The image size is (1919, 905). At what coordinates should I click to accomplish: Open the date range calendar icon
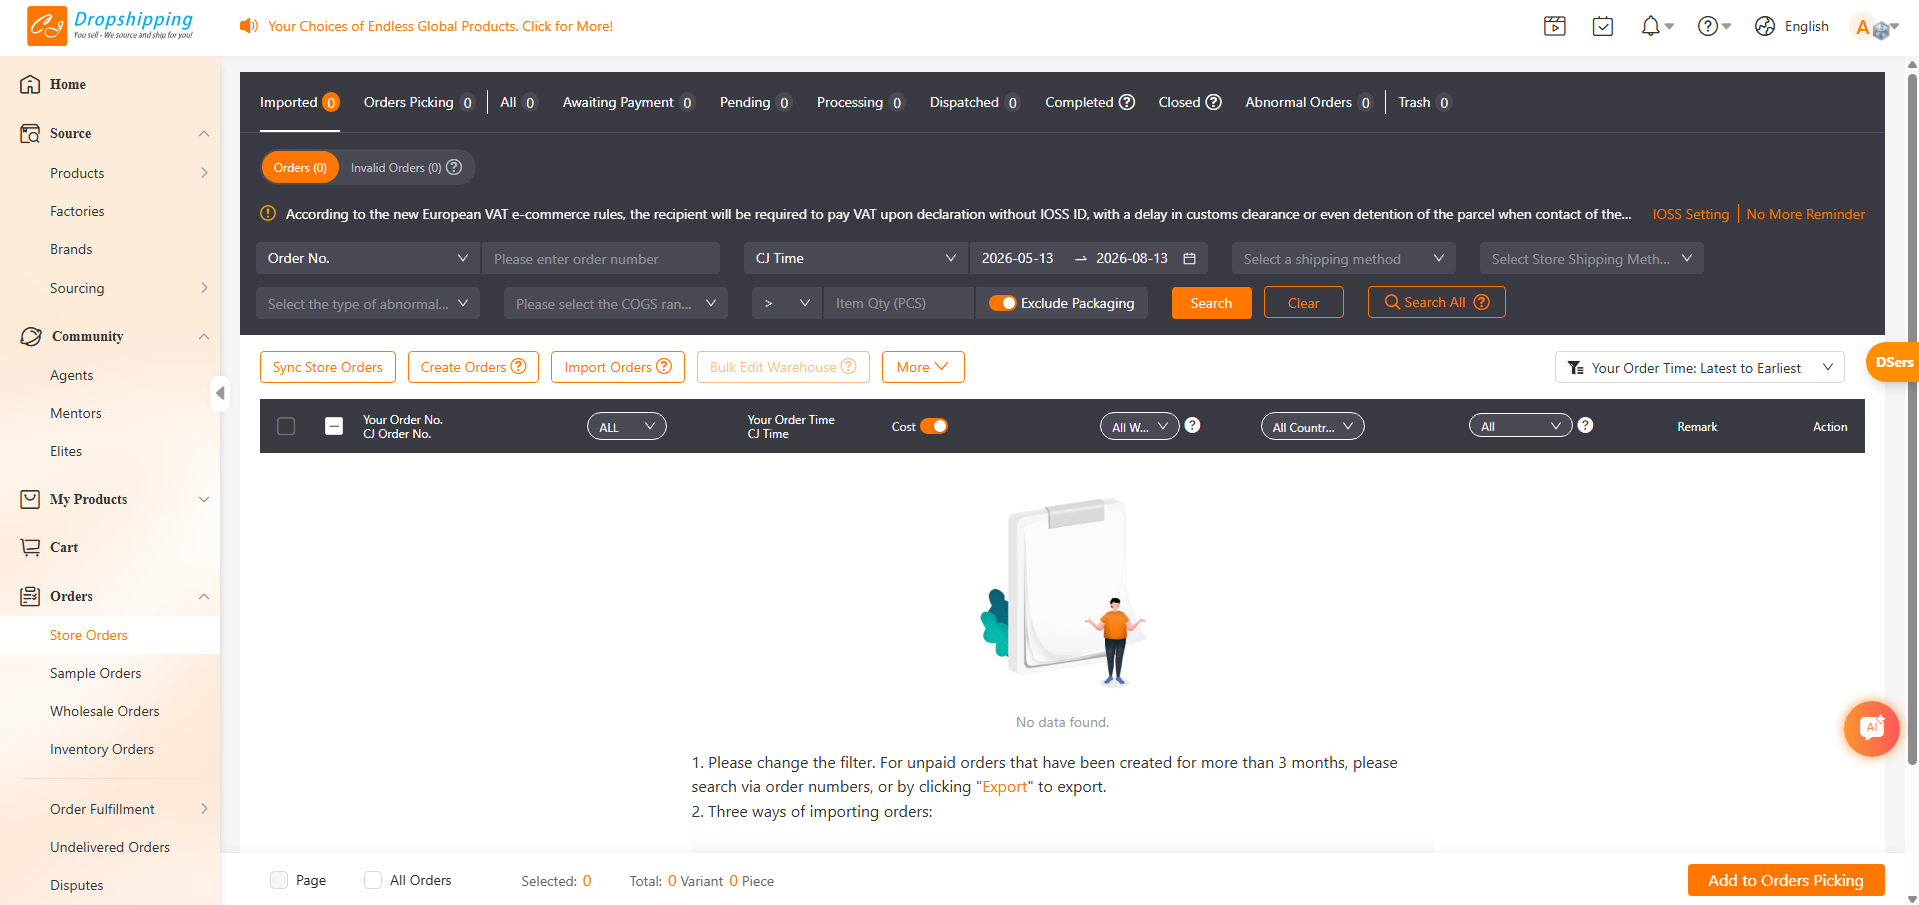1189,258
